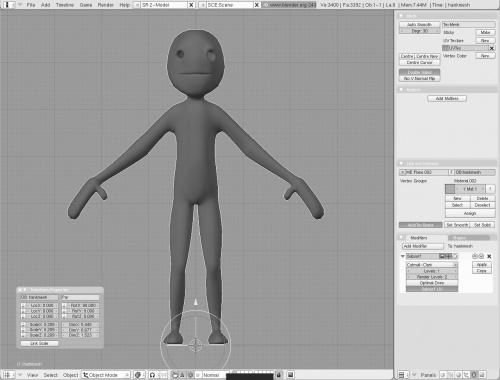Open the Game menu
The width and height of the screenshot is (500, 380).
86,5
